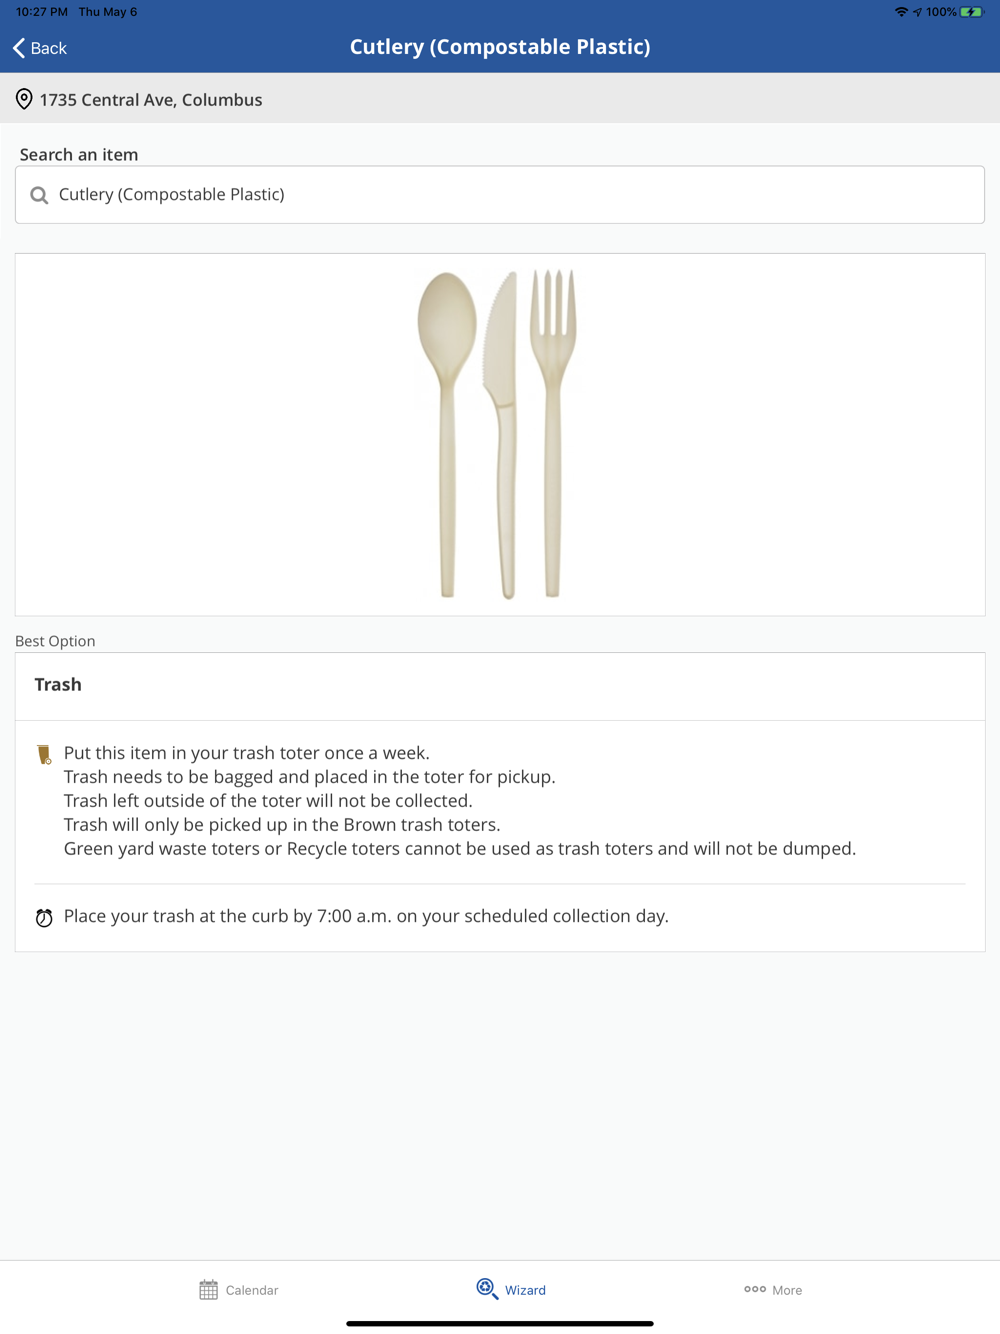Image resolution: width=1000 pixels, height=1334 pixels.
Task: Tap the 1735 Central Ave address
Action: pyautogui.click(x=151, y=100)
